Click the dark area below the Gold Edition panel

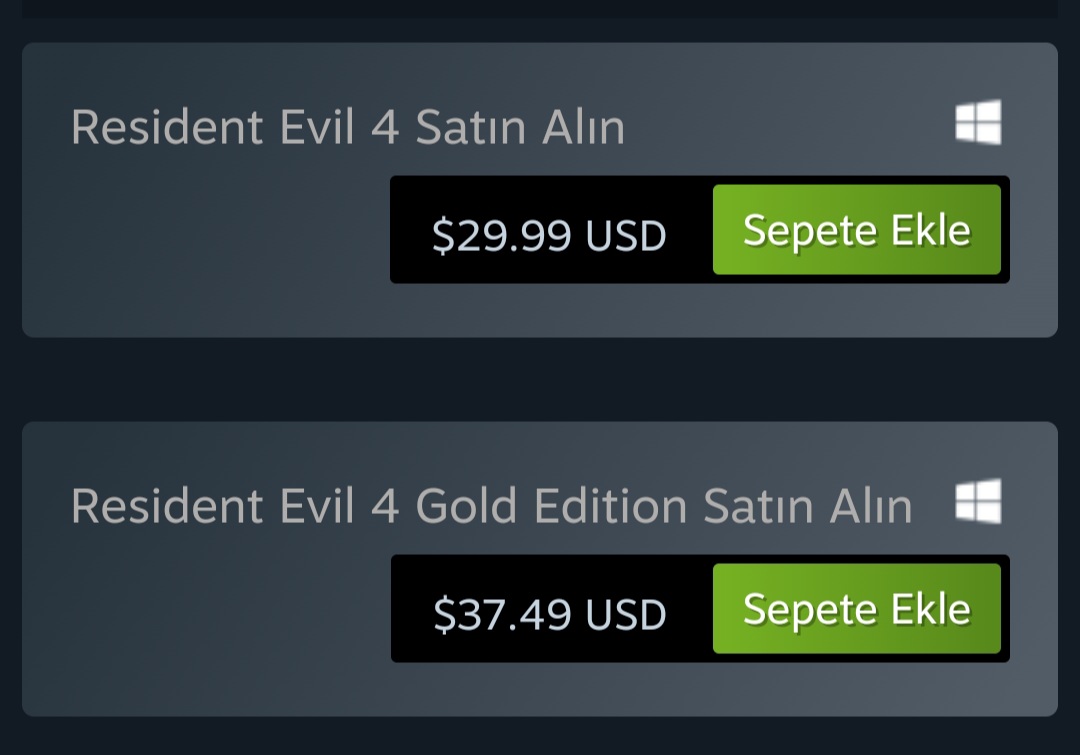coord(540,738)
